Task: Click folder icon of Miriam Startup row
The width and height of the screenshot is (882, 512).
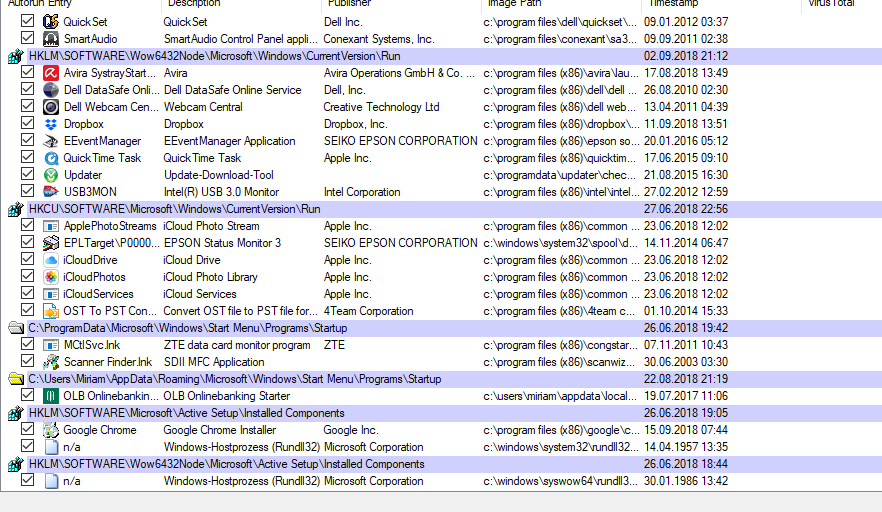Action: [x=16, y=379]
